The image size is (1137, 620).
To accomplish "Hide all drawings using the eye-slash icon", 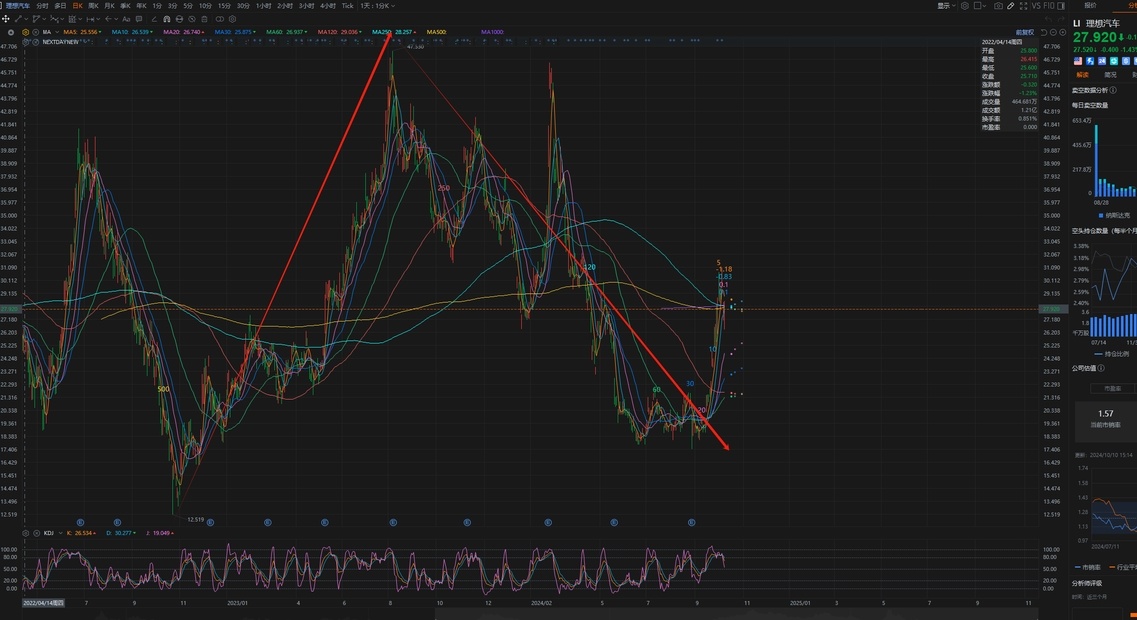I will pos(192,19).
